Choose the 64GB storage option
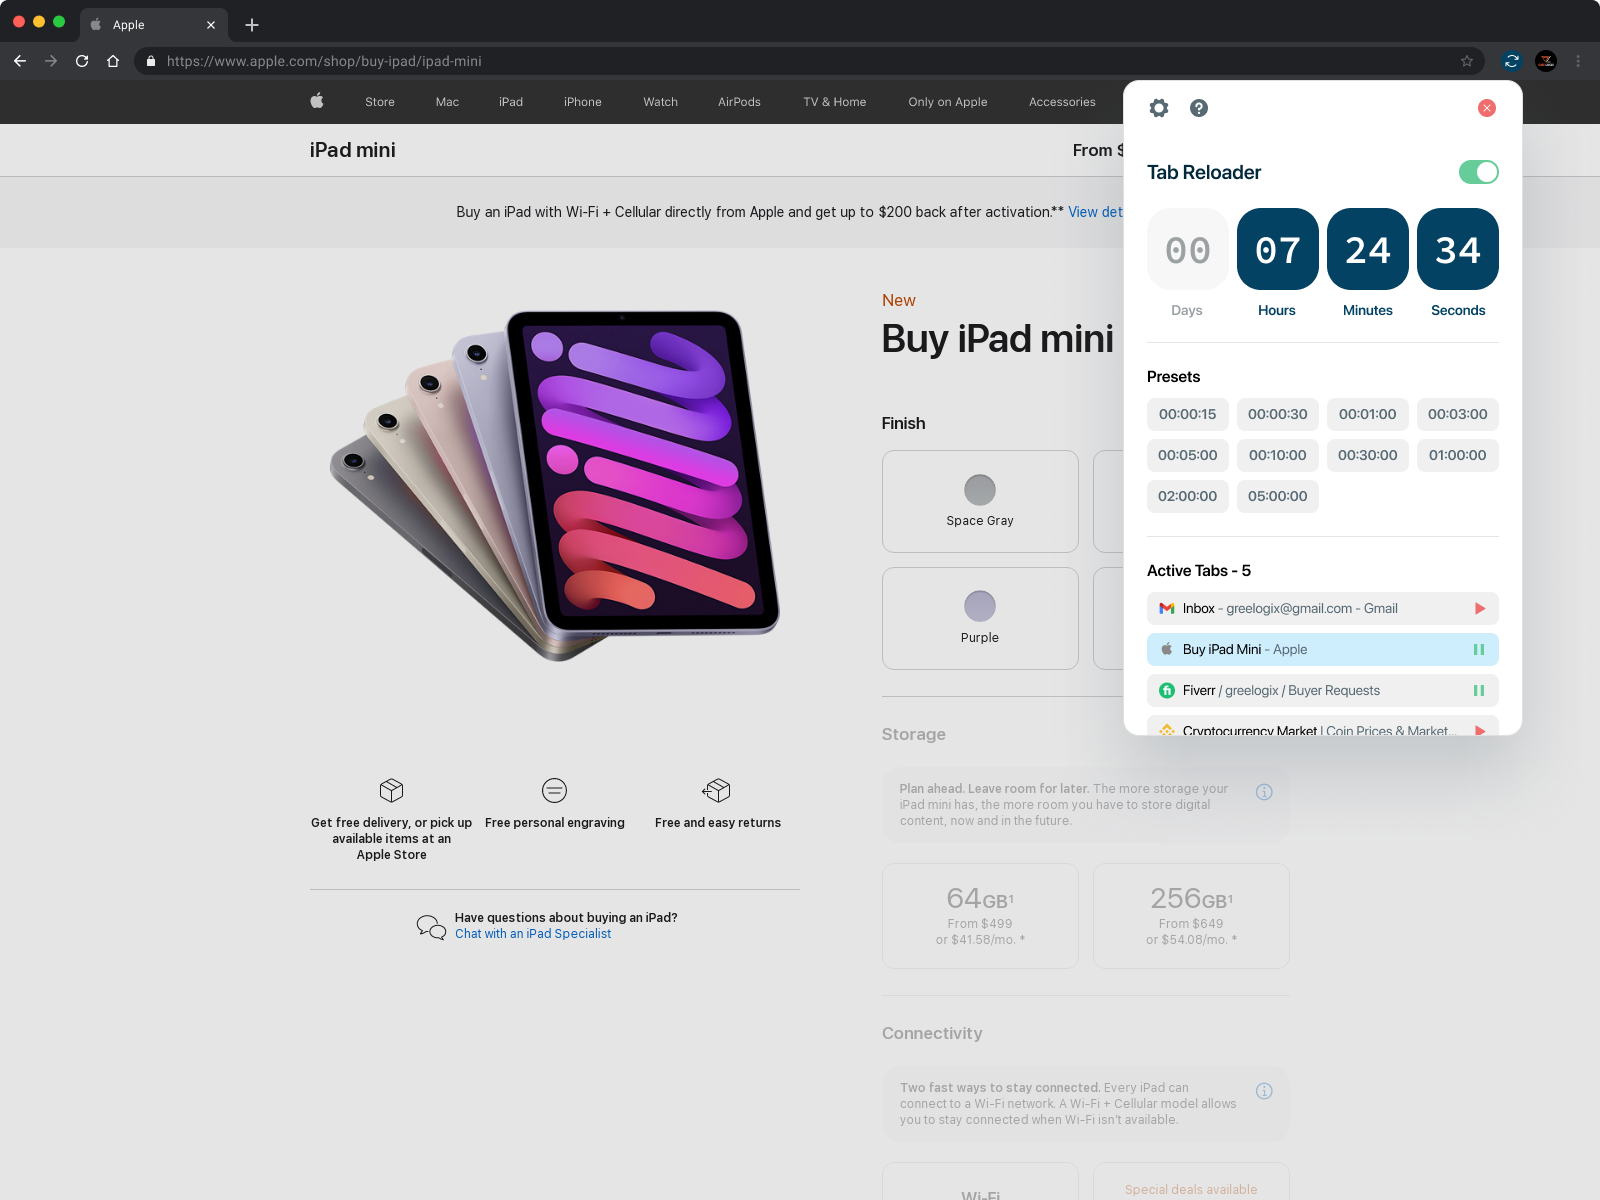Image resolution: width=1600 pixels, height=1200 pixels. coord(979,915)
